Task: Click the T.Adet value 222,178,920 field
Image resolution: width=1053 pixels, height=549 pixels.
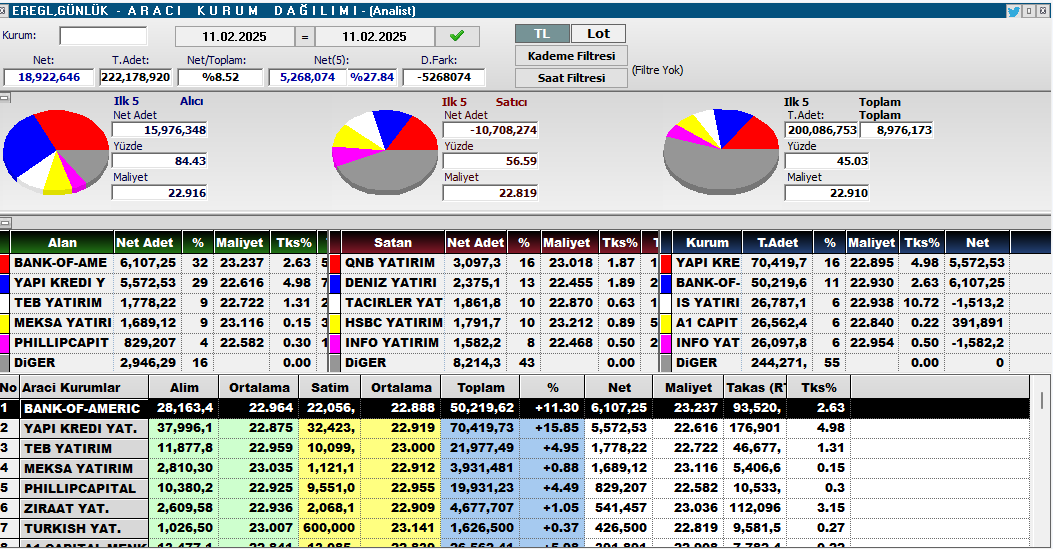Action: (x=136, y=77)
